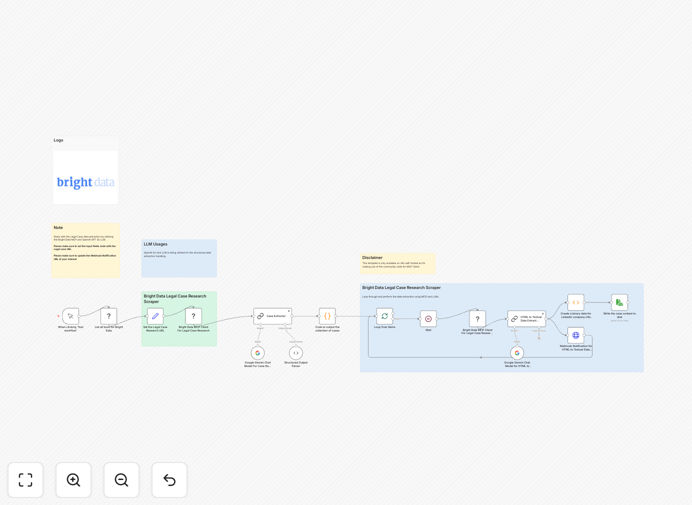Open the Case Extractor chain node
The image size is (692, 505).
272,316
